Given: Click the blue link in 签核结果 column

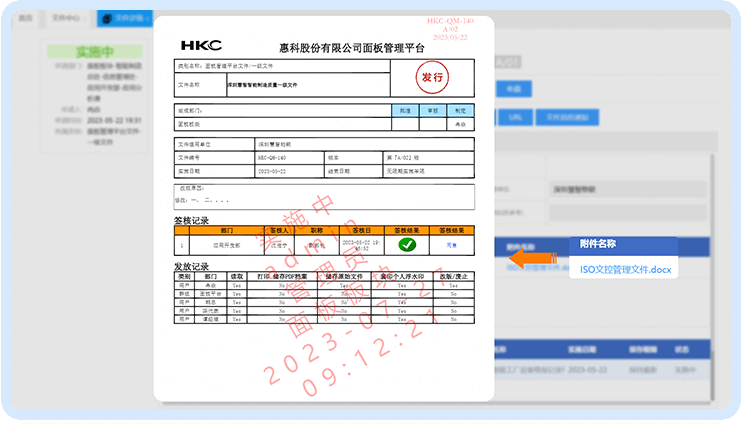Looking at the screenshot, I should 451,245.
